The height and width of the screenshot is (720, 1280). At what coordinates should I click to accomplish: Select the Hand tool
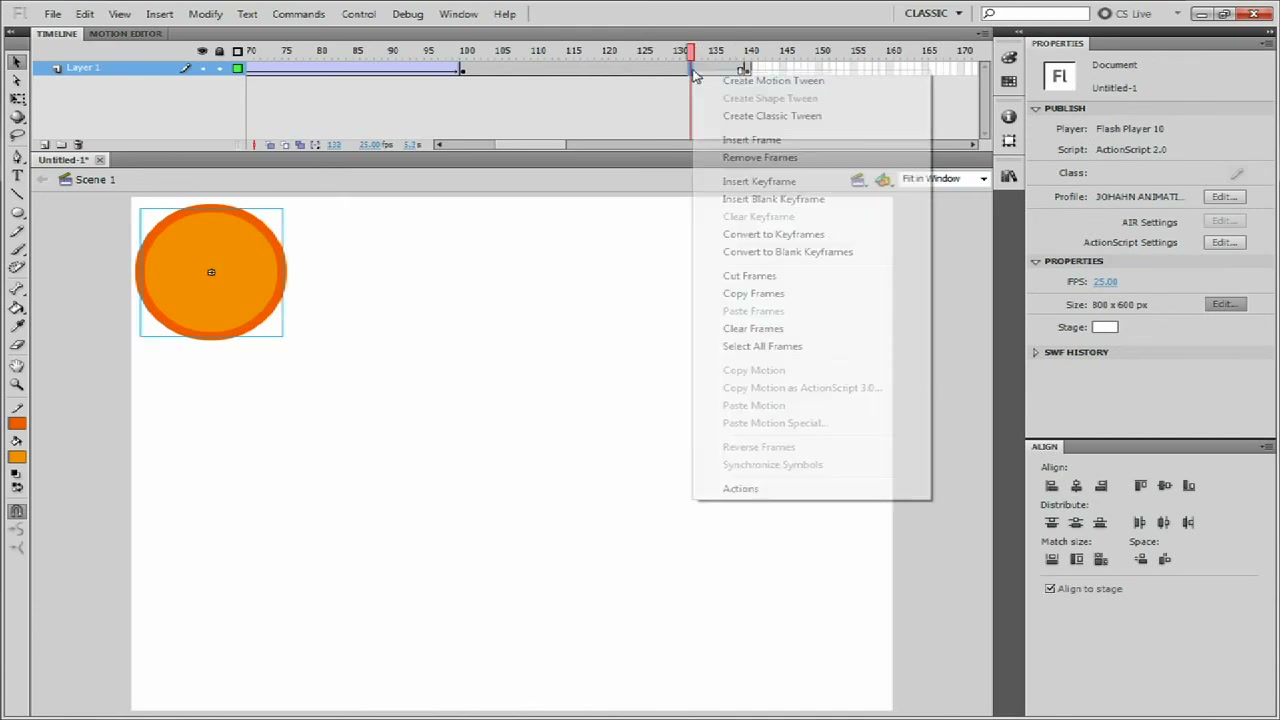pos(17,367)
